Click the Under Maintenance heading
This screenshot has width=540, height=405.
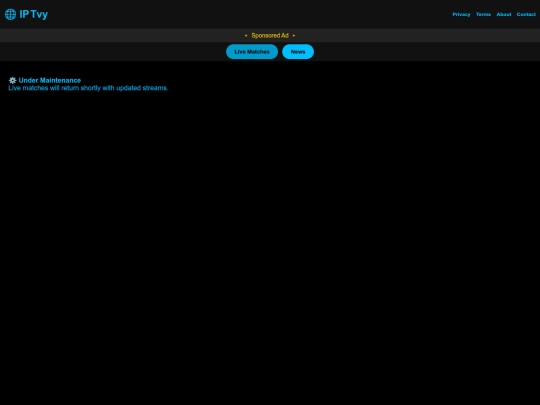(x=50, y=80)
